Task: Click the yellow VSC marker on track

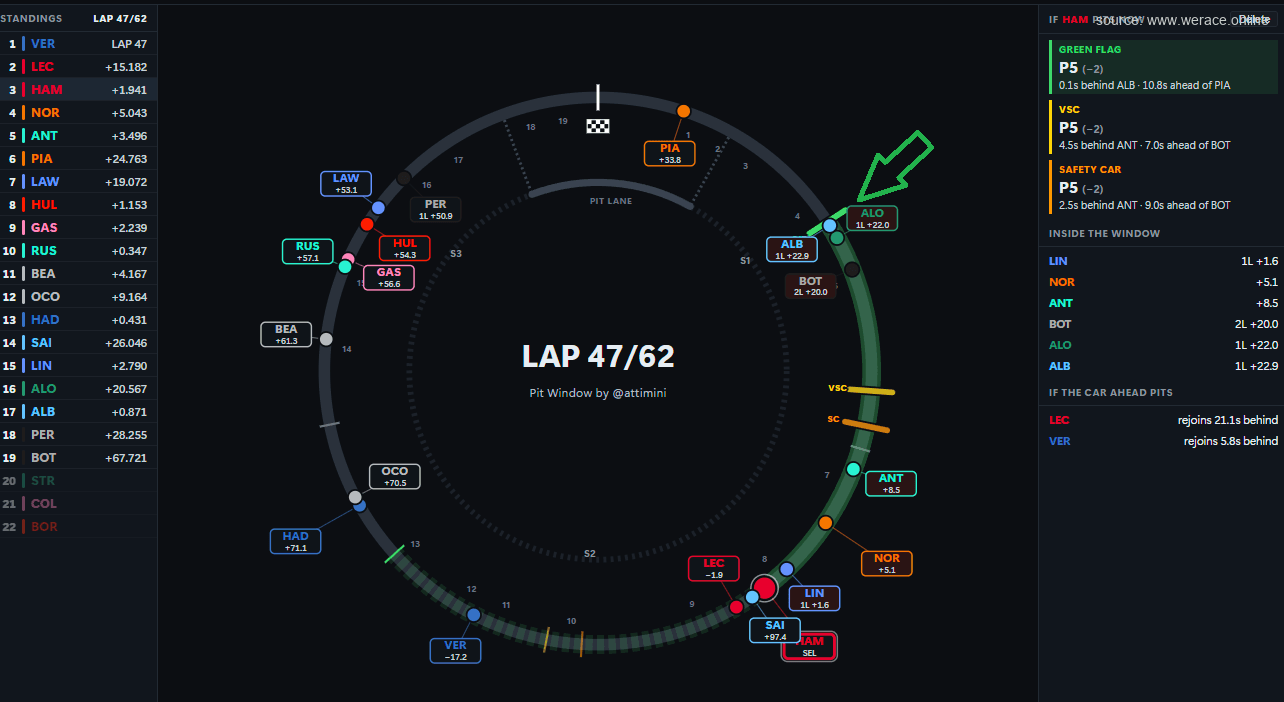Action: pos(871,390)
